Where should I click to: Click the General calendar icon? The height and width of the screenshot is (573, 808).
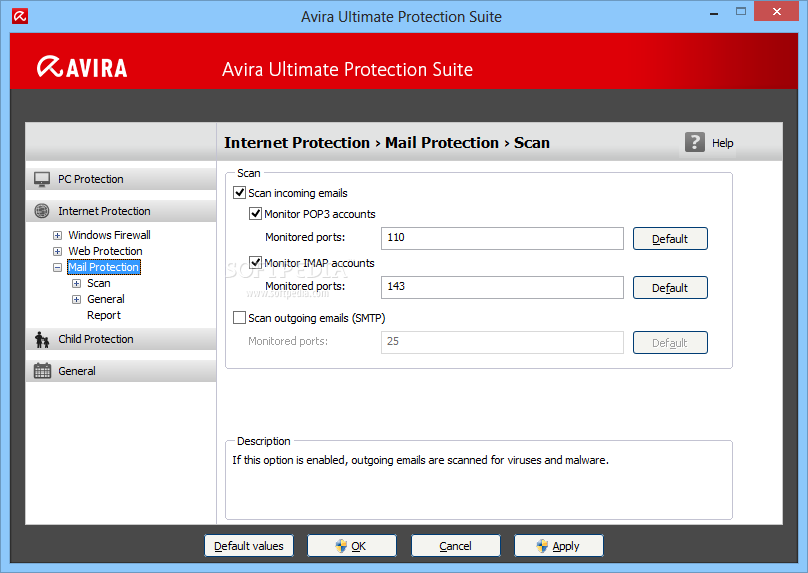click(x=42, y=371)
